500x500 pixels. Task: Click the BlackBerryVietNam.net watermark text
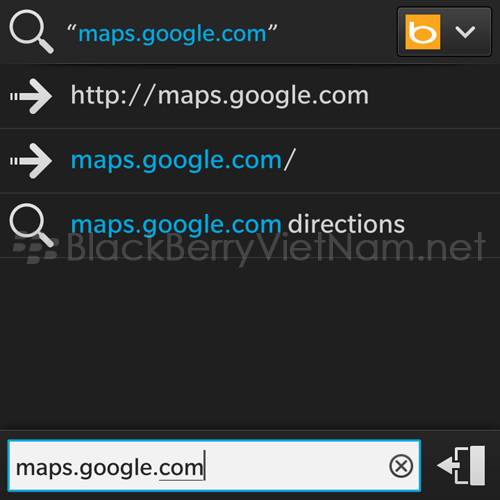[x=276, y=247]
